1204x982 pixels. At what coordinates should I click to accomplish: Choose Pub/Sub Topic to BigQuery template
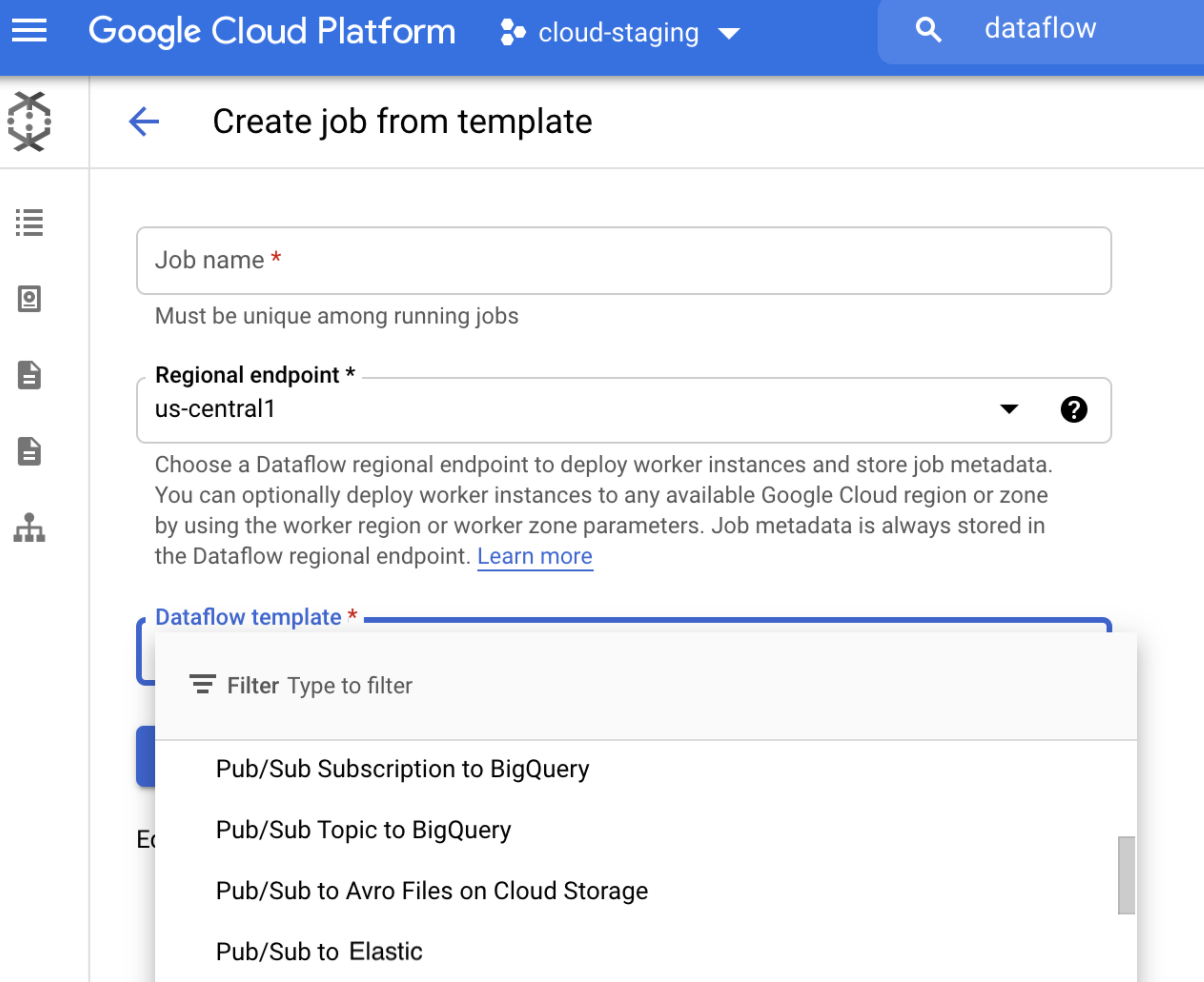coord(363,829)
